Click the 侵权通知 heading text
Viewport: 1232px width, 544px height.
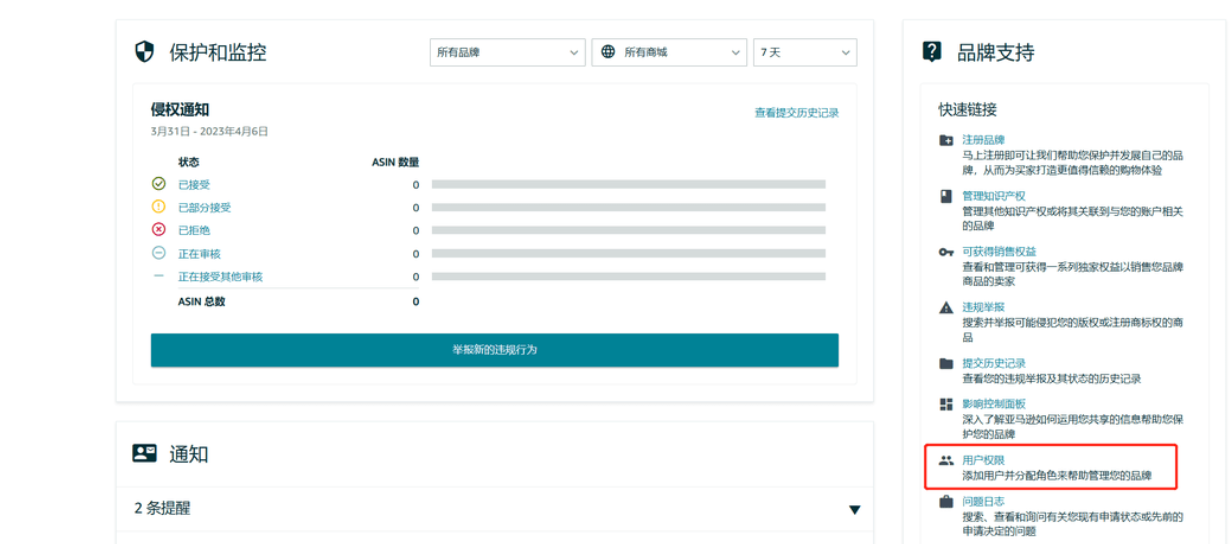tap(180, 109)
